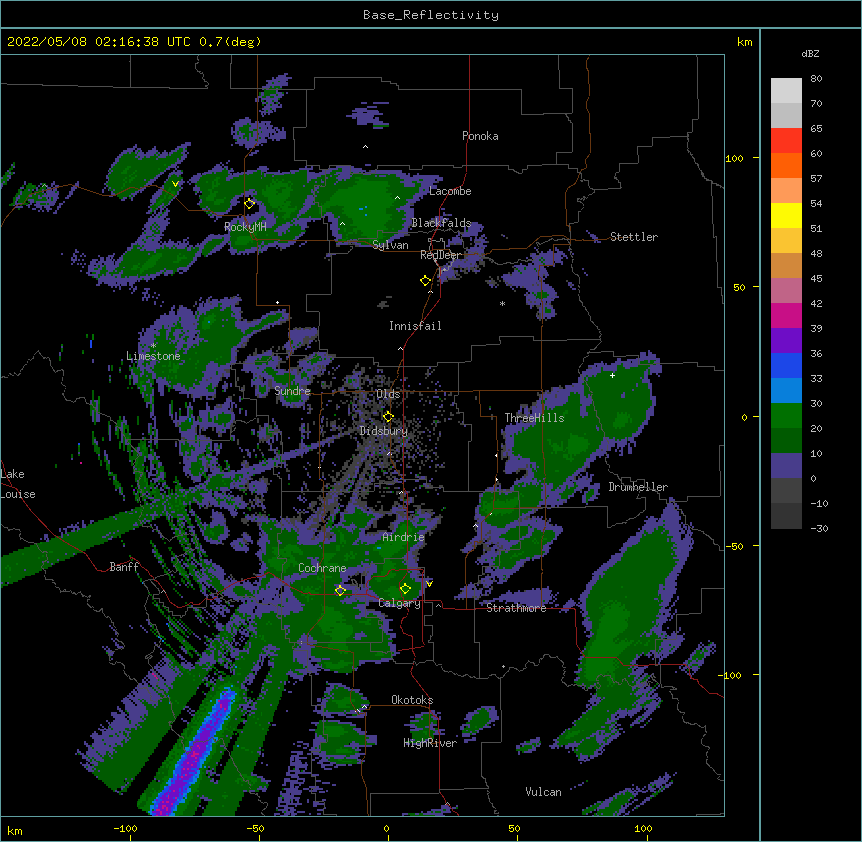Click the Drumheller city label

coord(638,487)
